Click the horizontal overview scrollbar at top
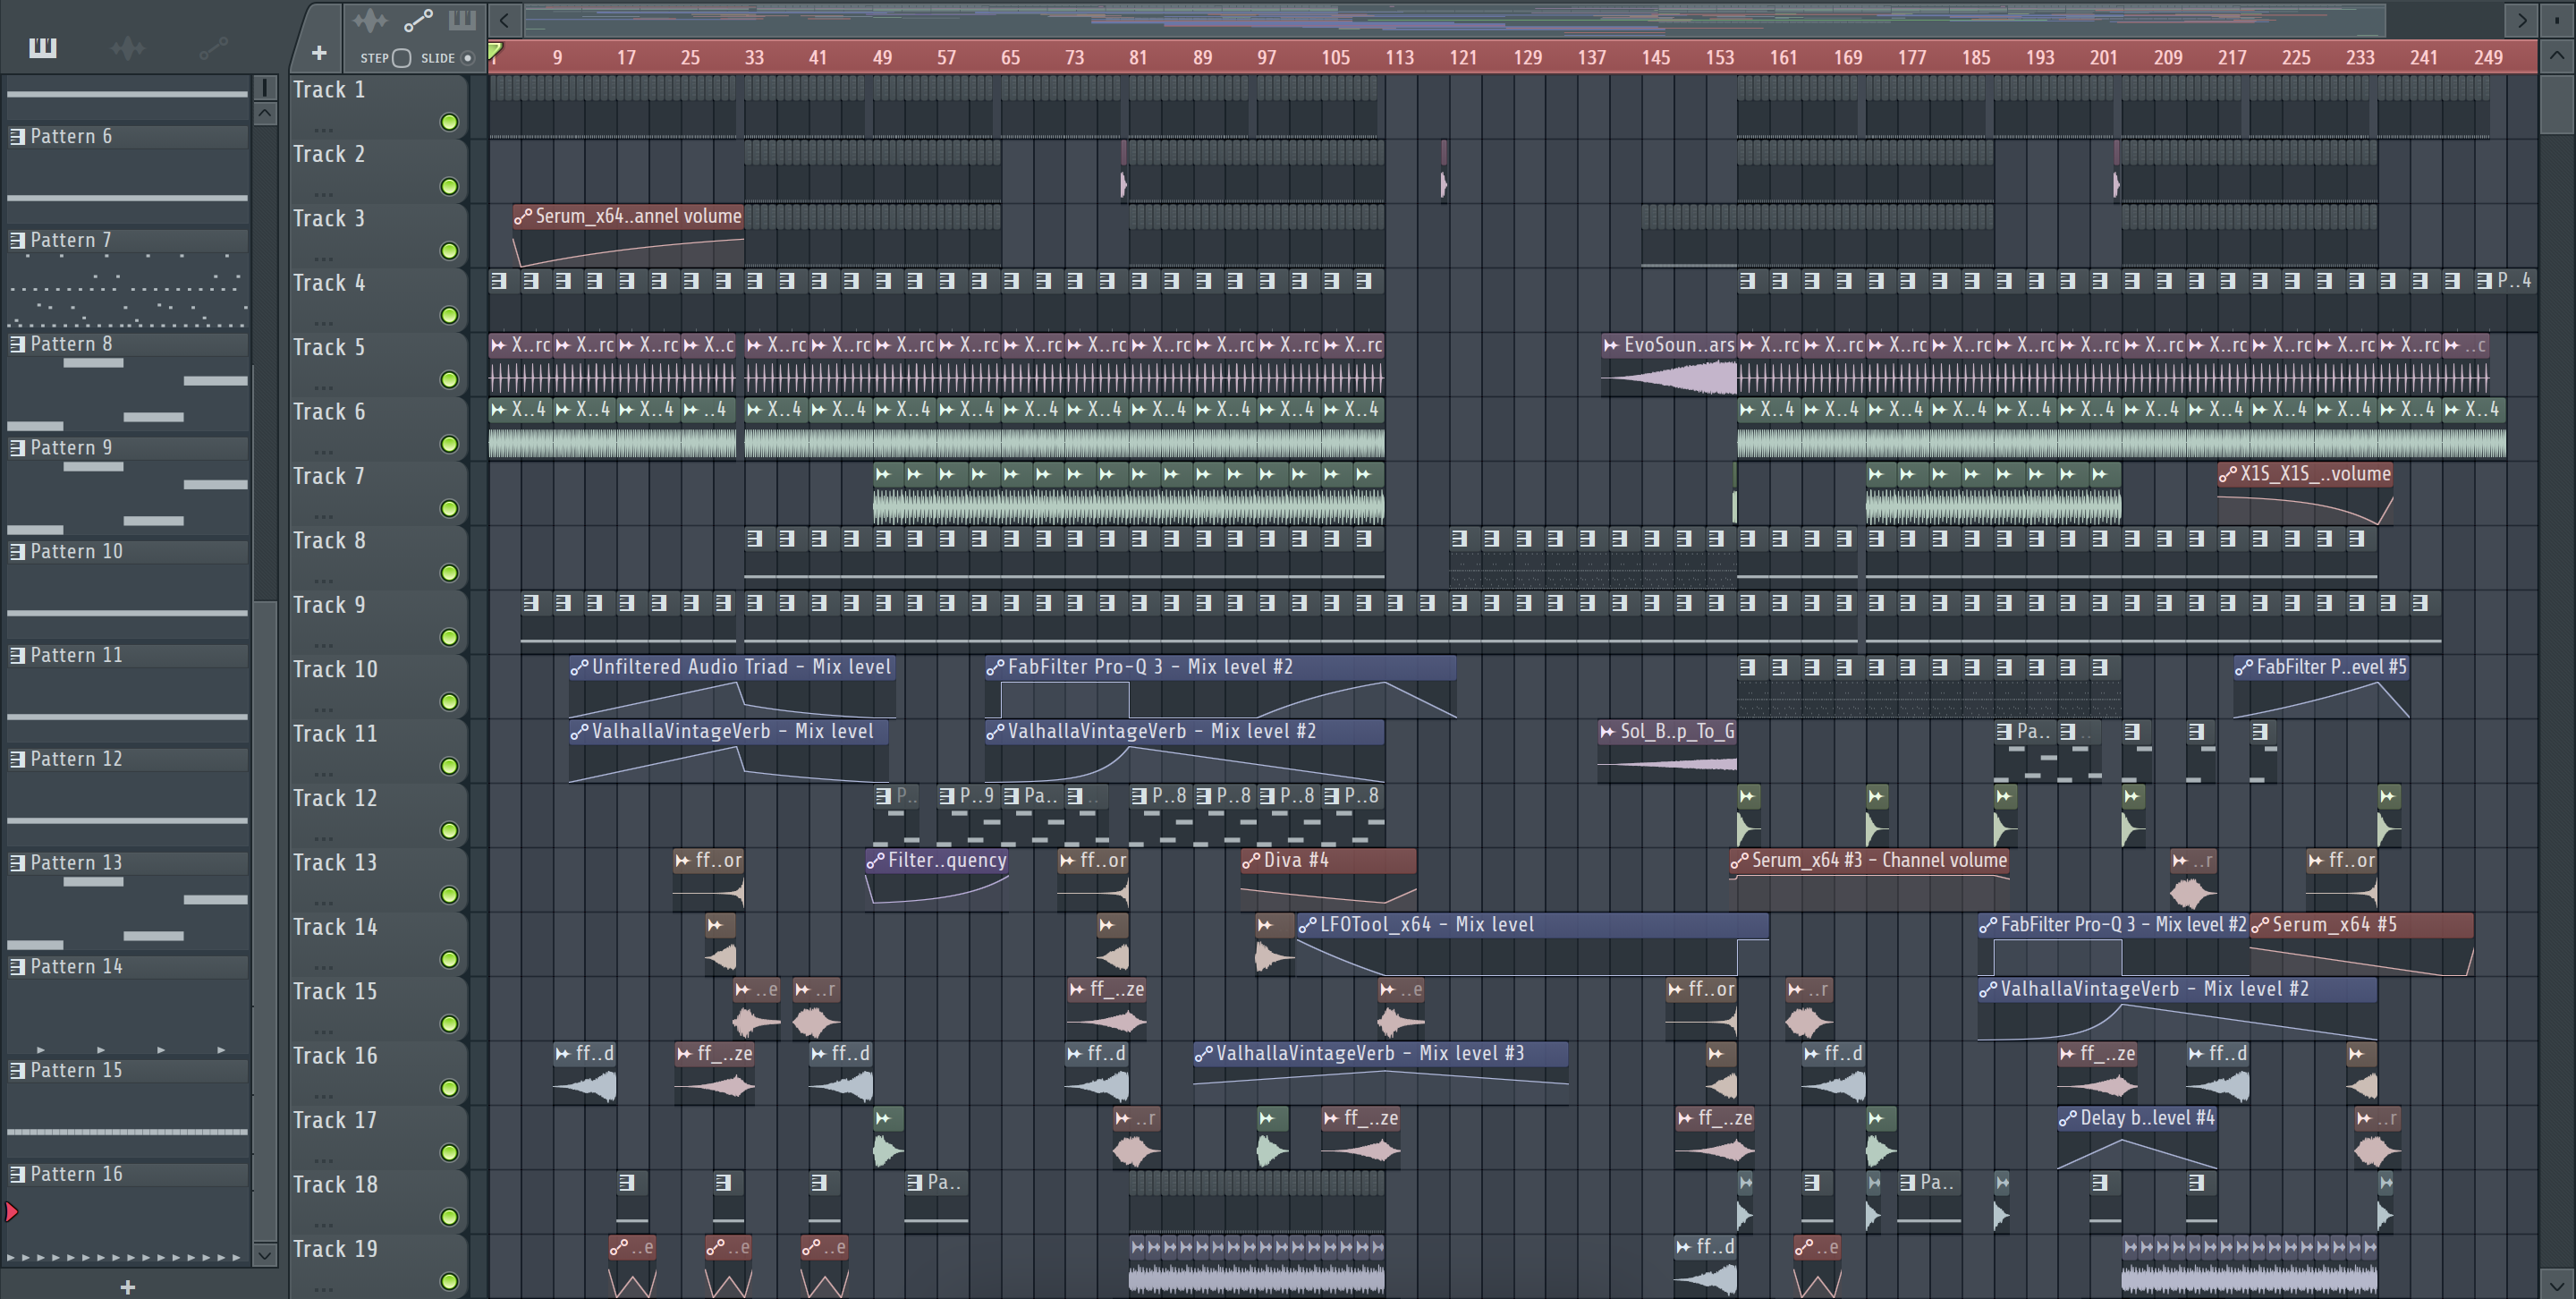 click(1455, 19)
